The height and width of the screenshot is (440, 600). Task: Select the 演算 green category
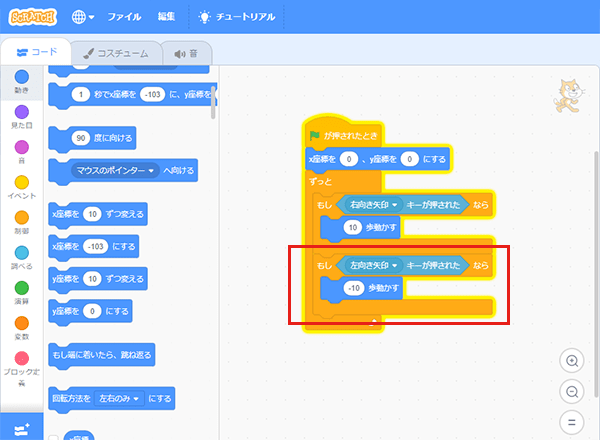(22, 293)
